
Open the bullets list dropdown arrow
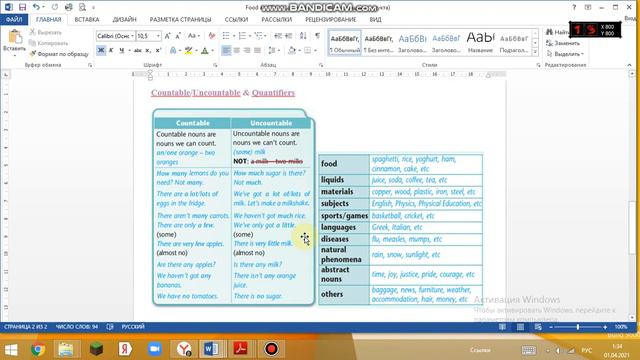[x=234, y=36]
